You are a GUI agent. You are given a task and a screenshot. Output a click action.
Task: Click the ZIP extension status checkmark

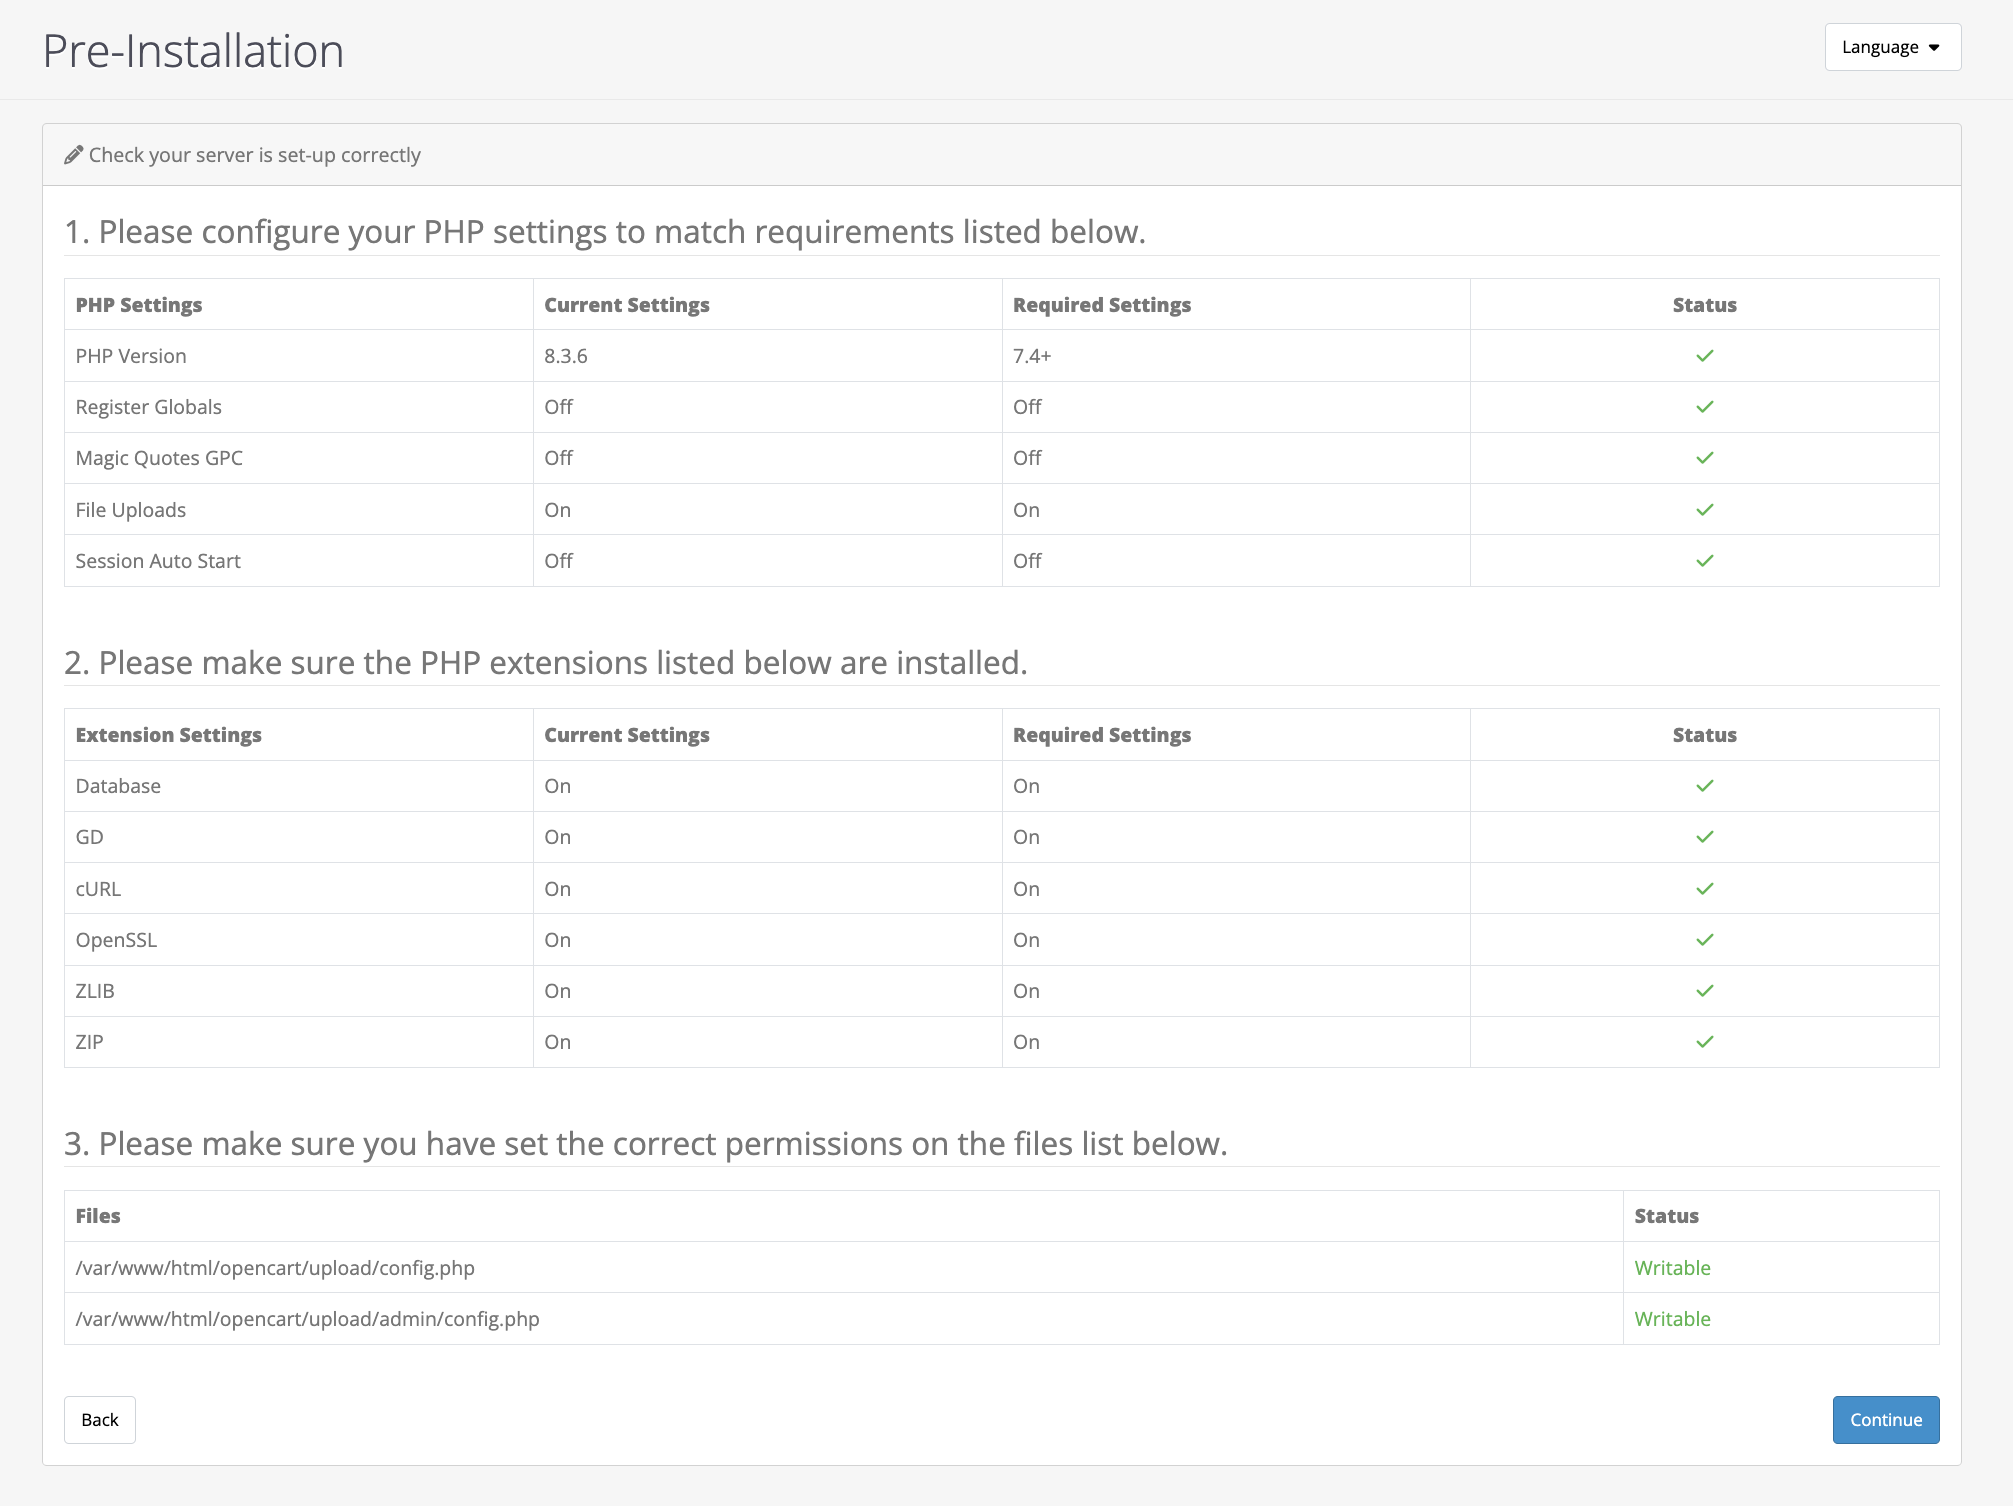pos(1704,1041)
